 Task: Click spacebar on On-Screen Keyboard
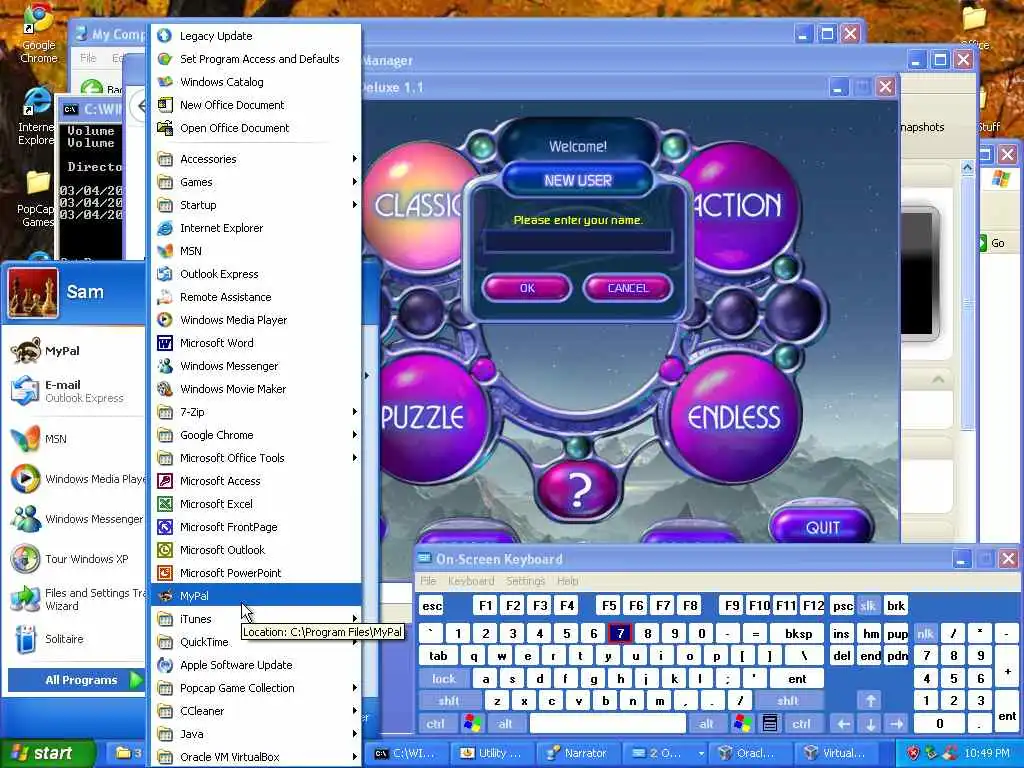point(607,724)
